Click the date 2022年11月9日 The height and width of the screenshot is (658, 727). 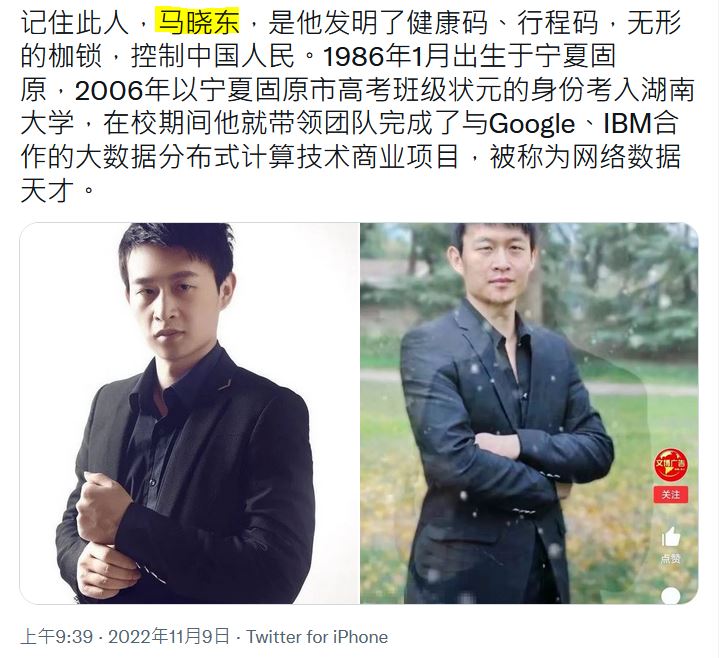pos(169,636)
